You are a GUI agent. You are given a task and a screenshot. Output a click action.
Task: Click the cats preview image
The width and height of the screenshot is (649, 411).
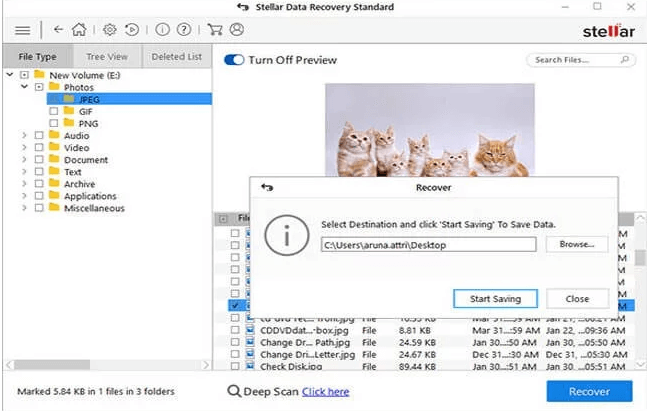coord(430,130)
